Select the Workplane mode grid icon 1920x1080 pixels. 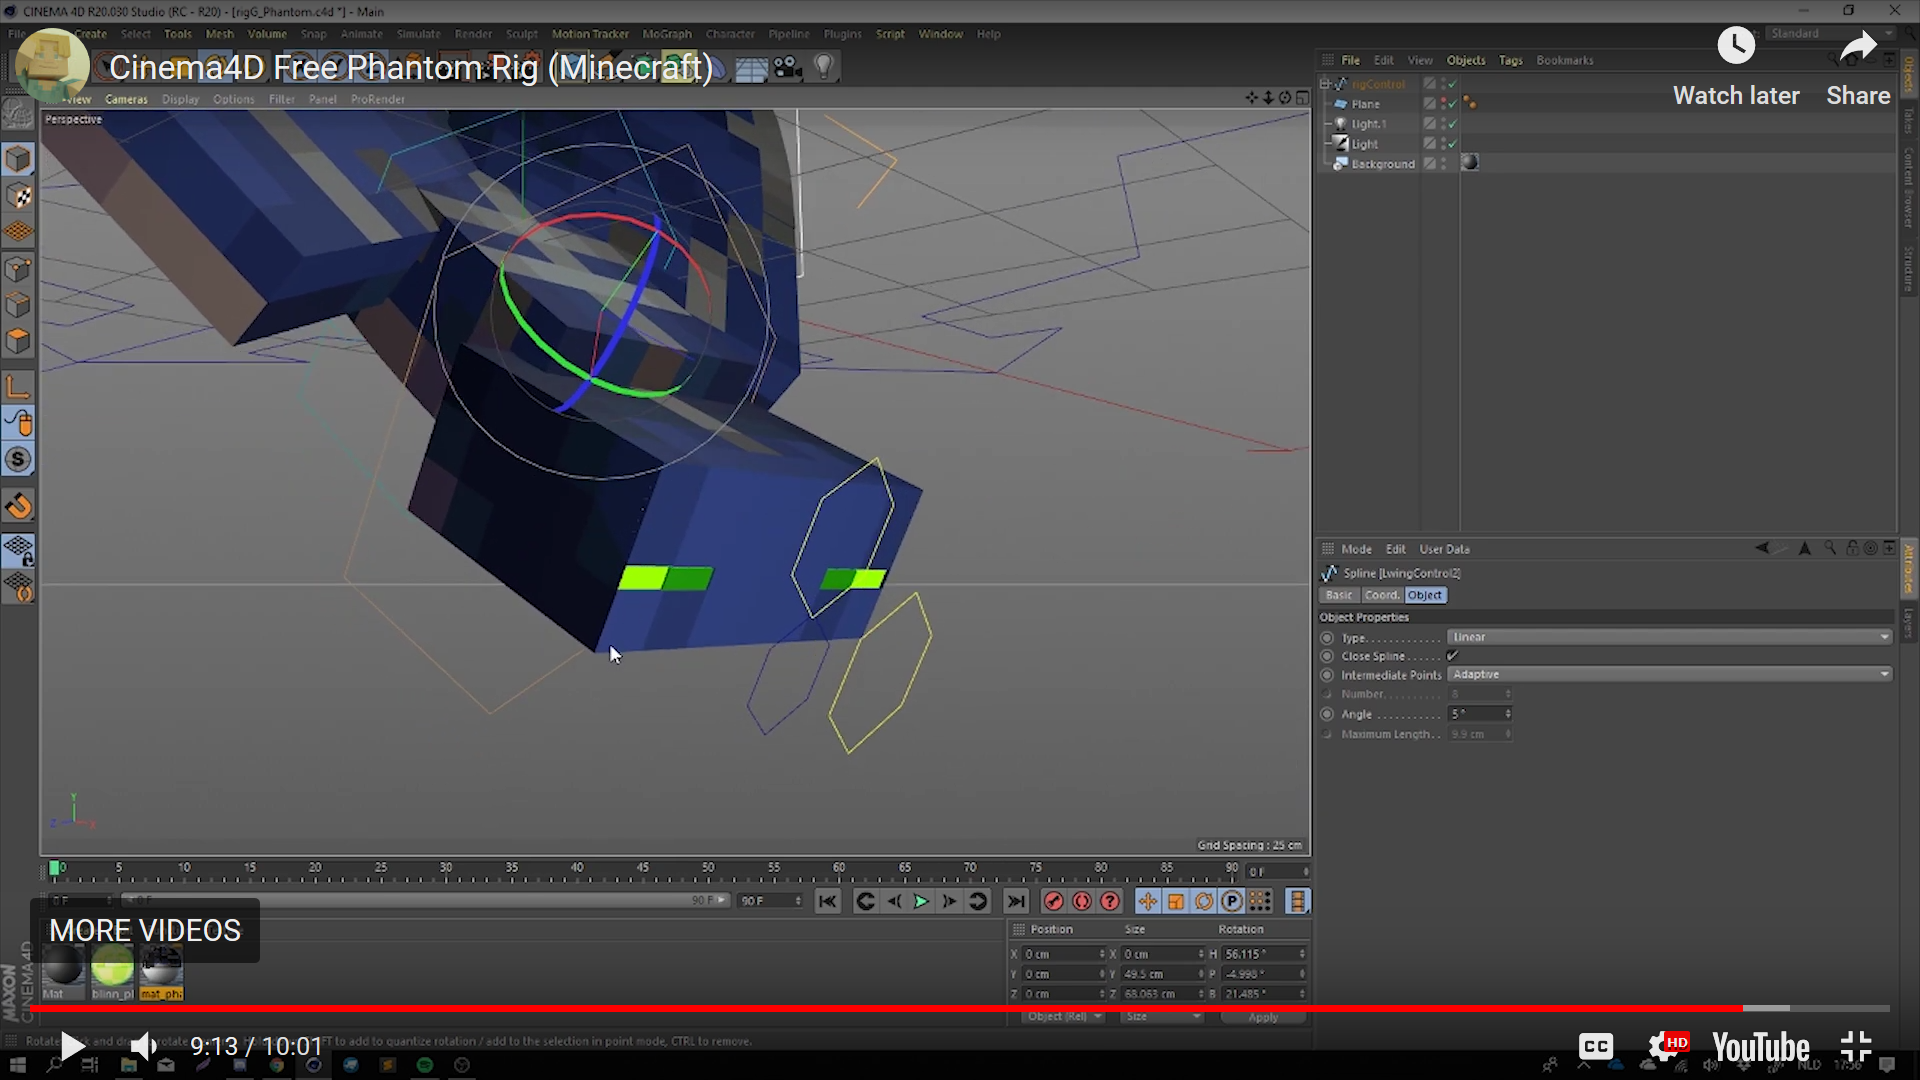[x=18, y=232]
